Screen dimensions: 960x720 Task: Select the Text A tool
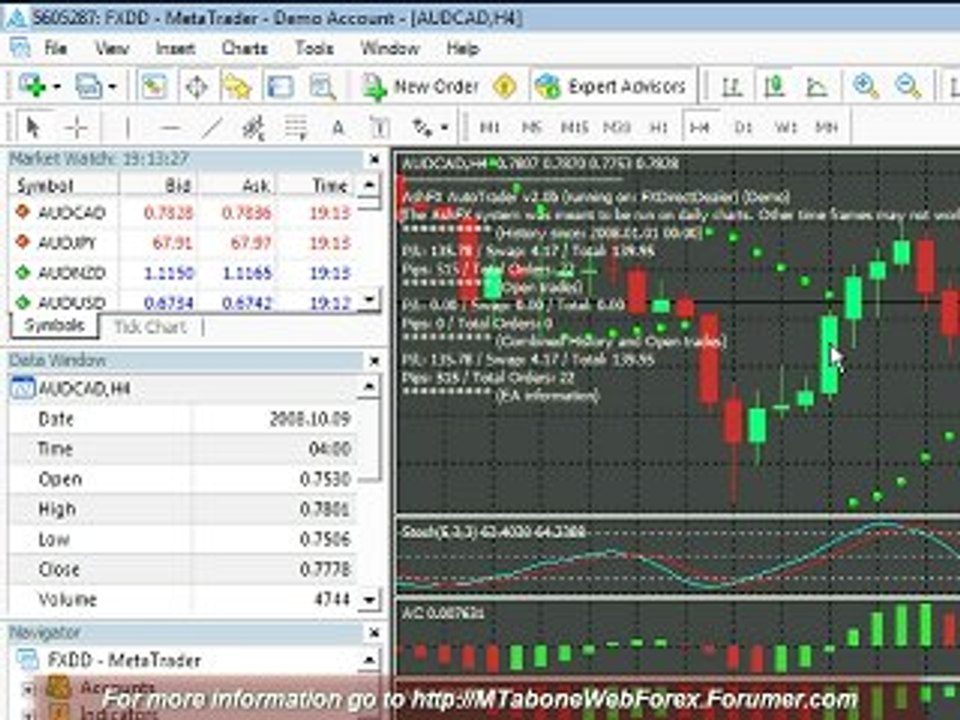tap(337, 127)
